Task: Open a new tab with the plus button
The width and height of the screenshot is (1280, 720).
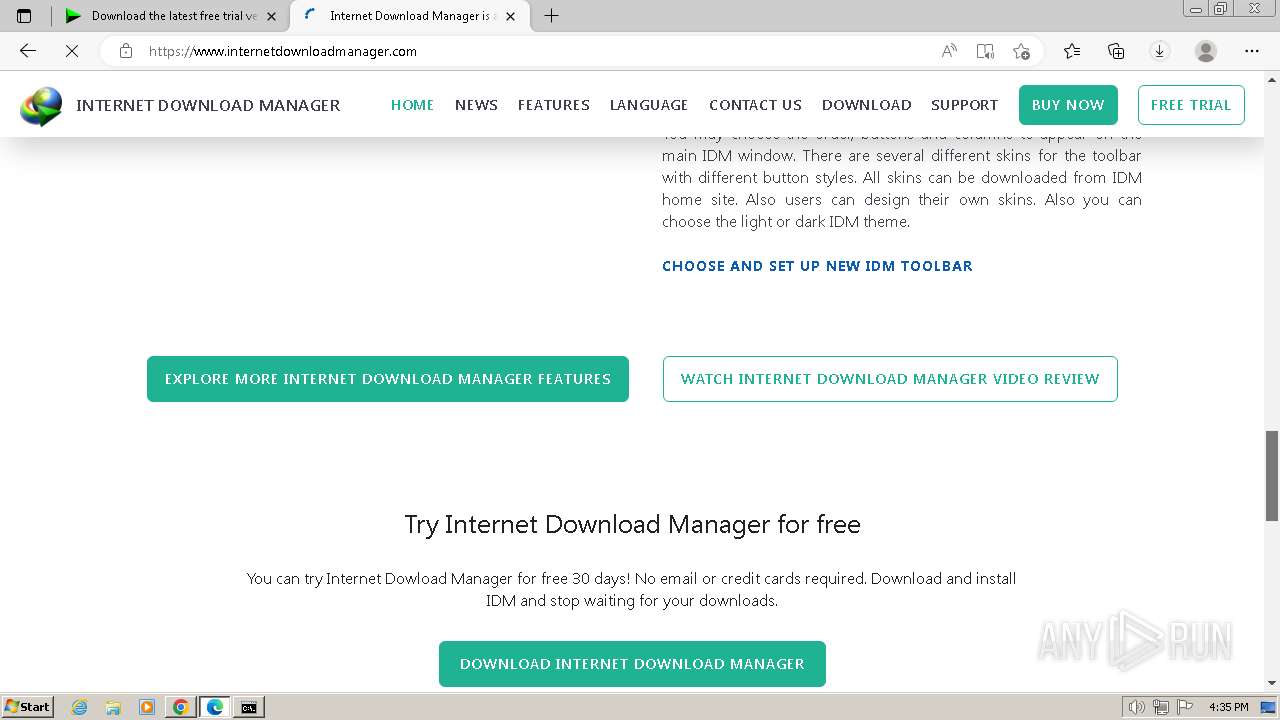Action: pos(551,16)
